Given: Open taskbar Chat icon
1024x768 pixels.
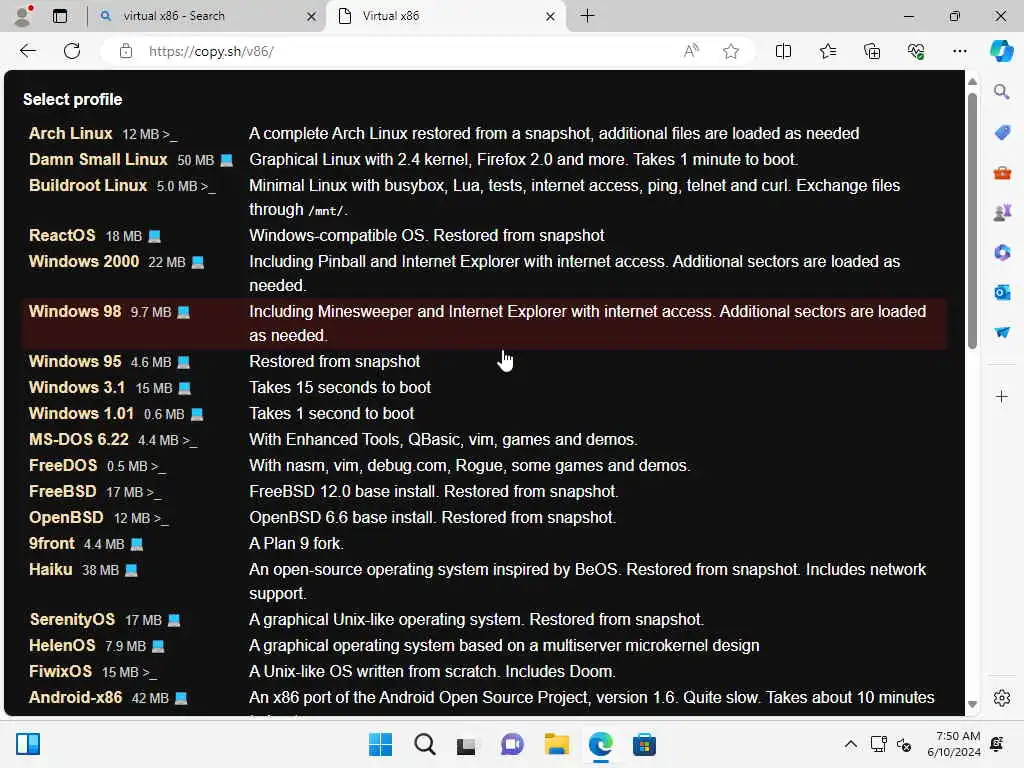Looking at the screenshot, I should [x=512, y=744].
